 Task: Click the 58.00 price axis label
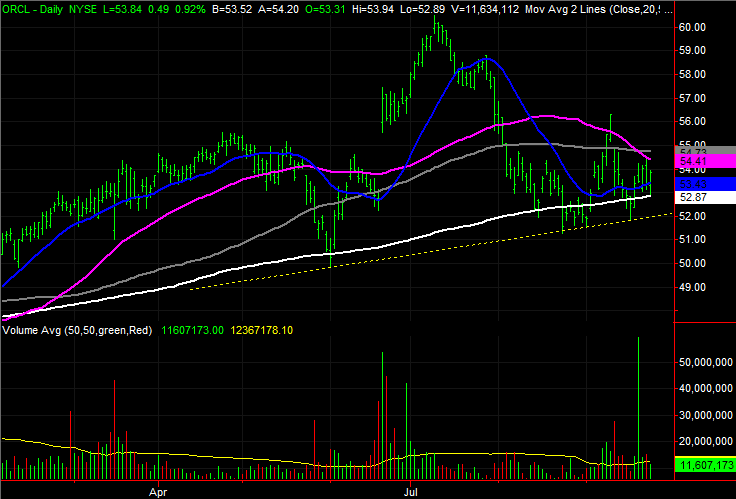[692, 75]
